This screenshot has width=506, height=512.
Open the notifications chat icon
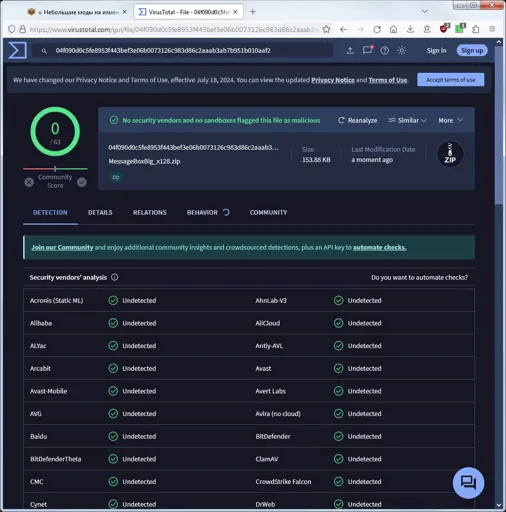(x=367, y=50)
